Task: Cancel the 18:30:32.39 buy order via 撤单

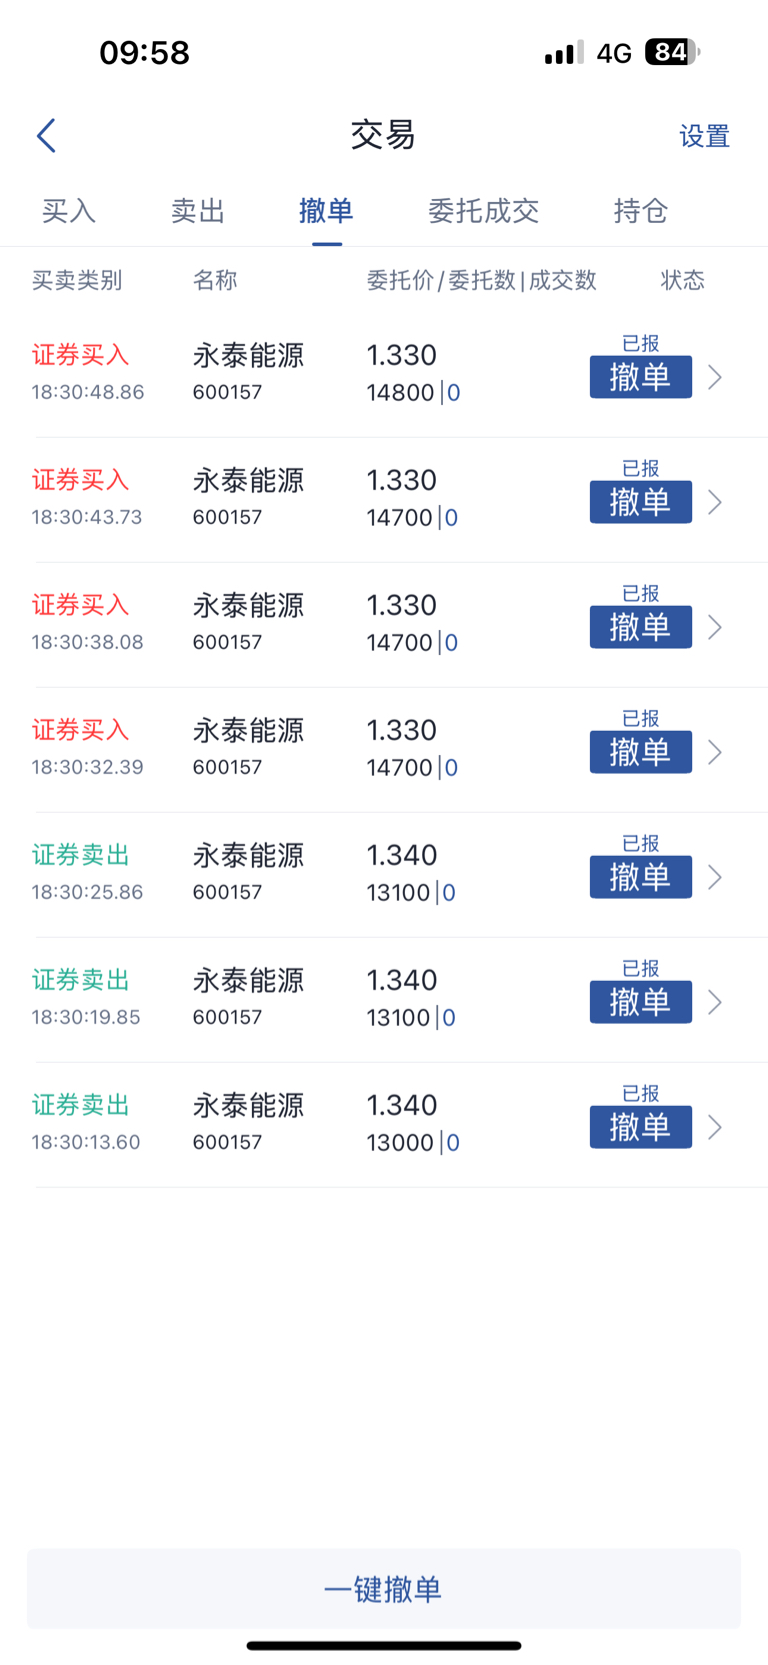Action: pos(641,752)
